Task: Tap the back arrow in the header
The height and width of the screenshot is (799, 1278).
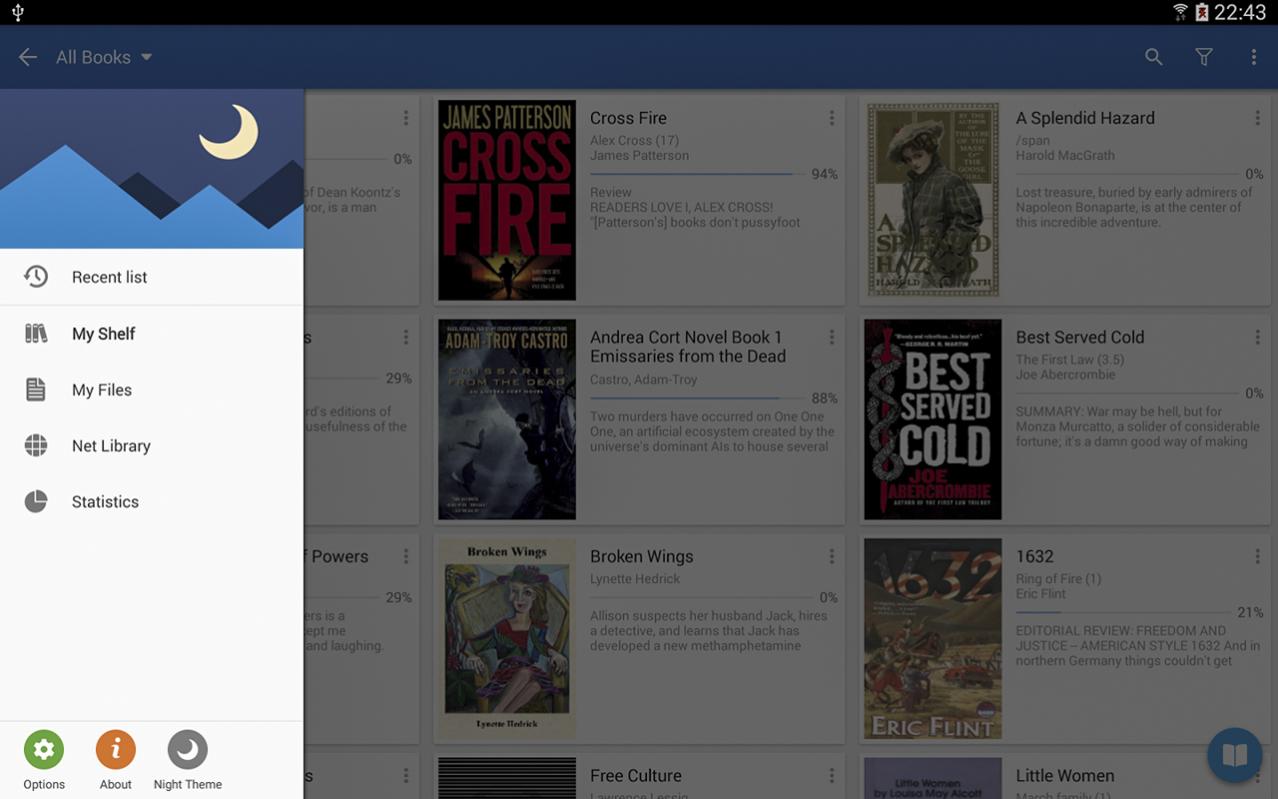Action: [x=28, y=57]
